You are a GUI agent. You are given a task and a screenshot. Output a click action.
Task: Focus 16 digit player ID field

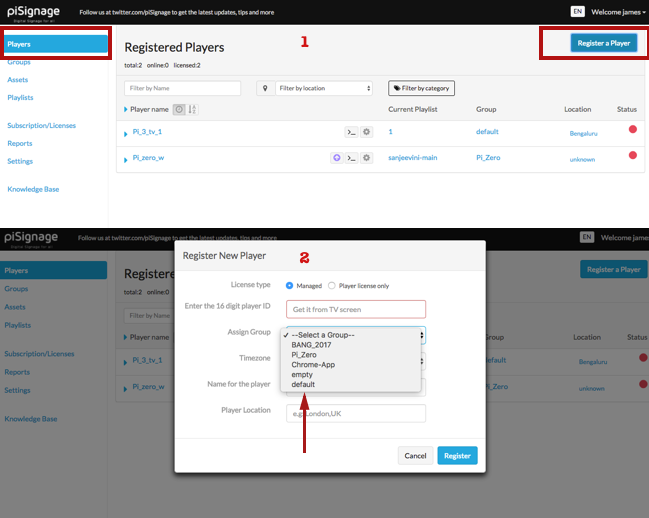click(x=356, y=309)
